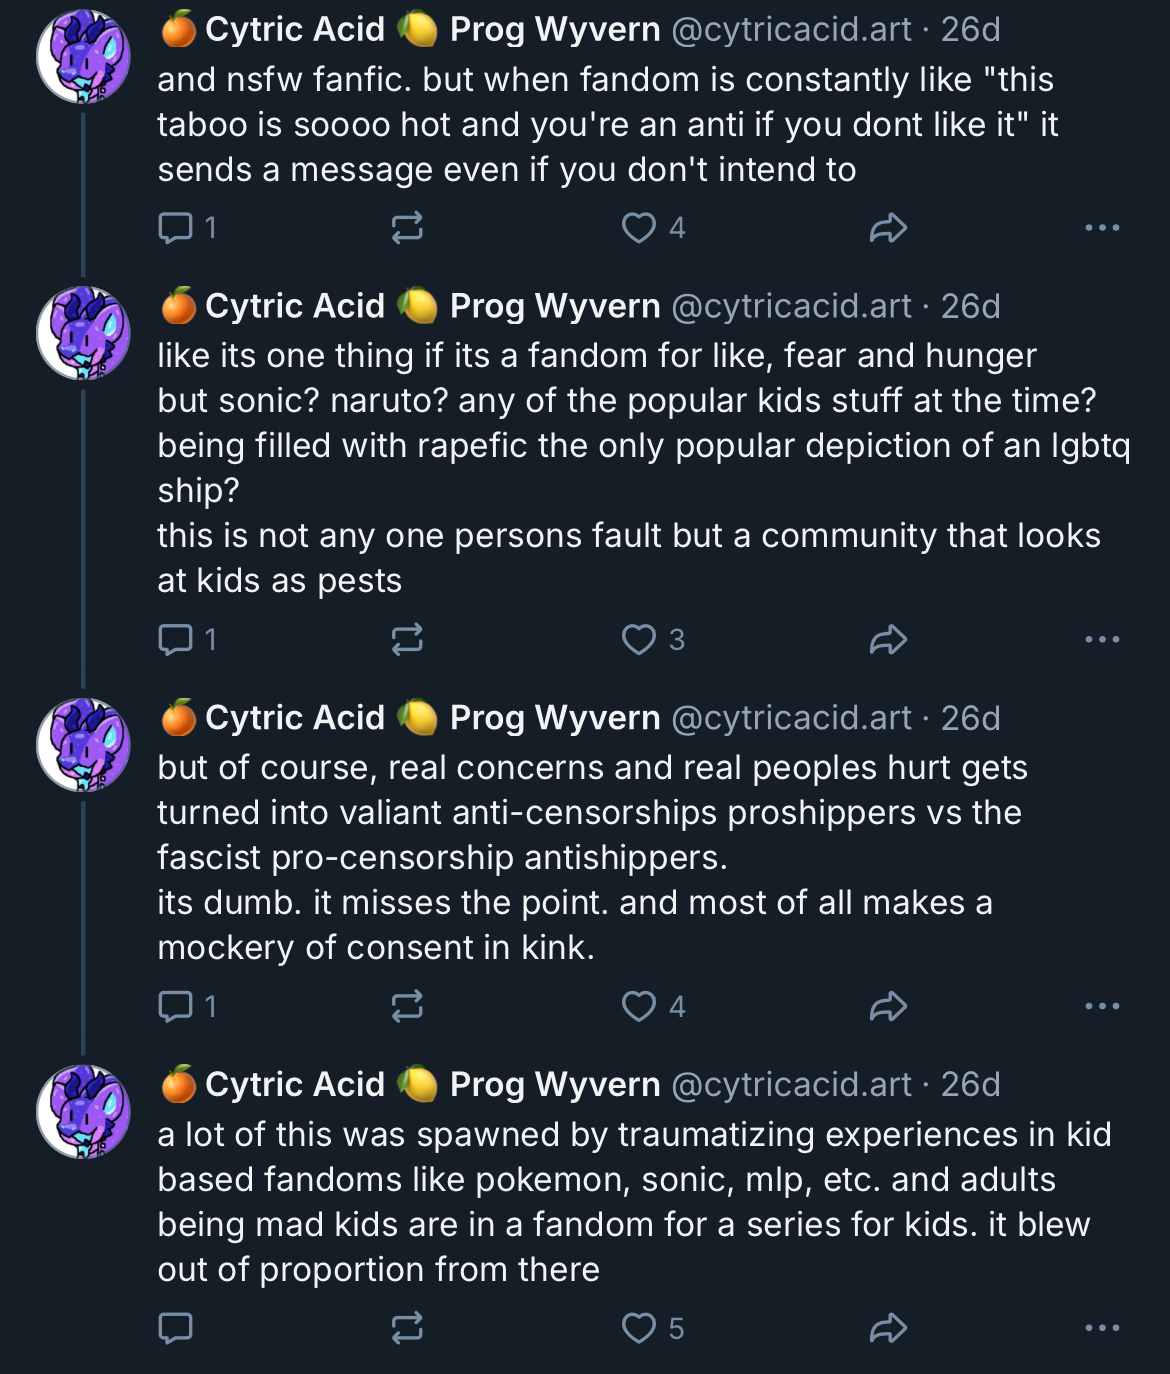
Task: Share the post ending "consent in kink"
Action: (887, 1006)
